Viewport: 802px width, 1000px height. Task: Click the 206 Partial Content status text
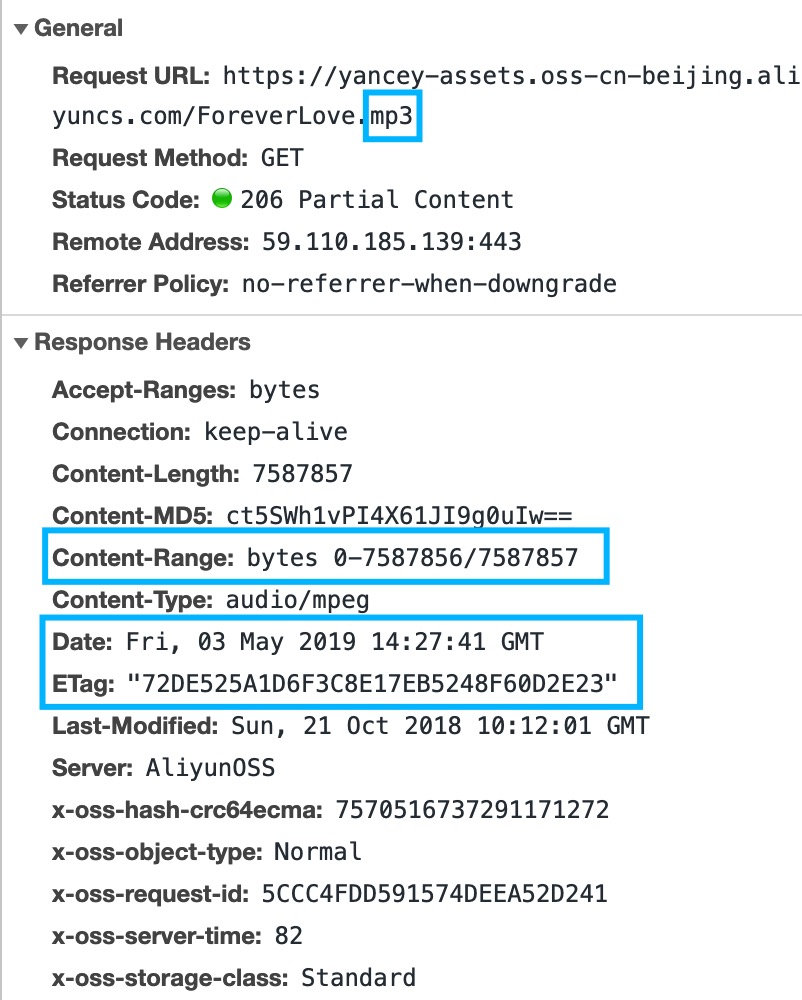point(377,200)
